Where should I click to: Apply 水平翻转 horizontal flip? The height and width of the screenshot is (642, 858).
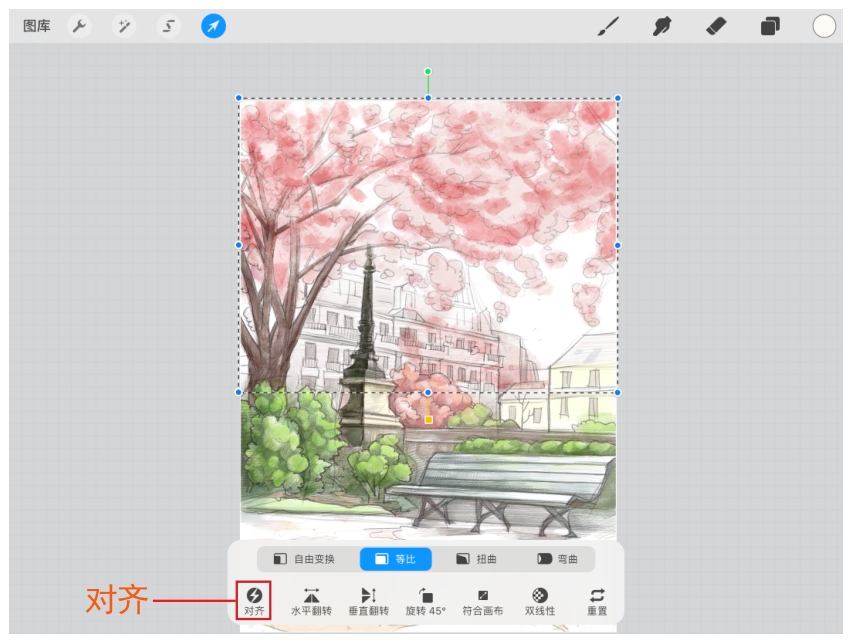coord(311,601)
